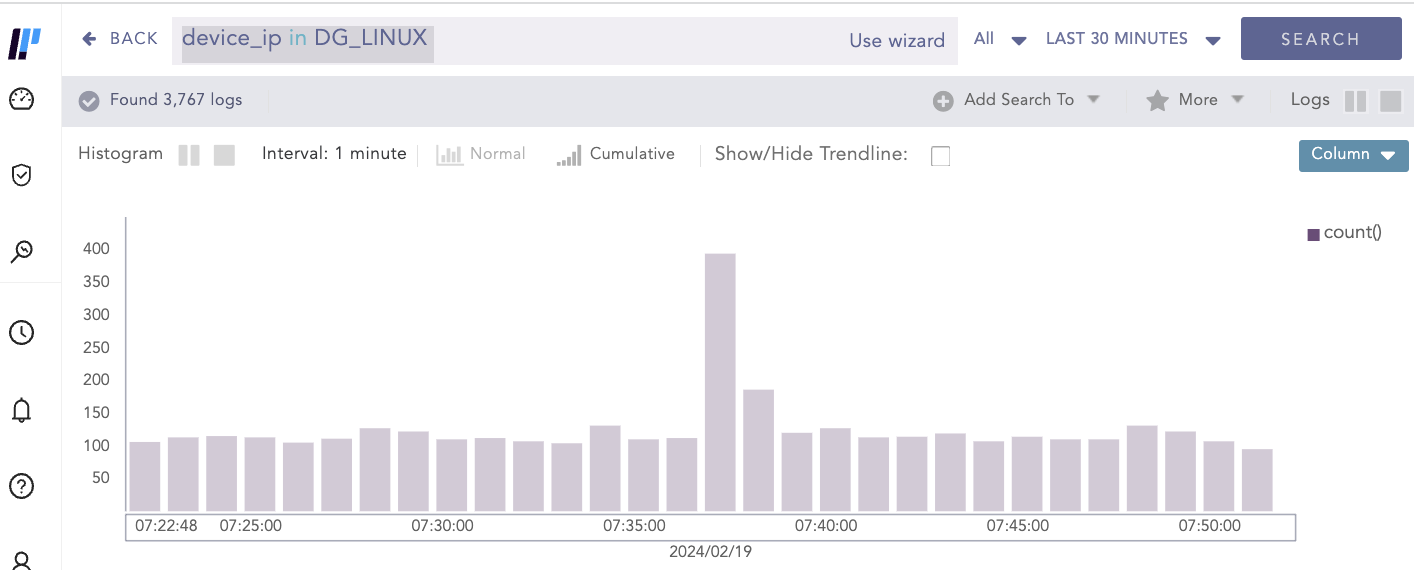Click the Use wizard link
Viewport: 1414px width, 570px height.
click(x=897, y=41)
